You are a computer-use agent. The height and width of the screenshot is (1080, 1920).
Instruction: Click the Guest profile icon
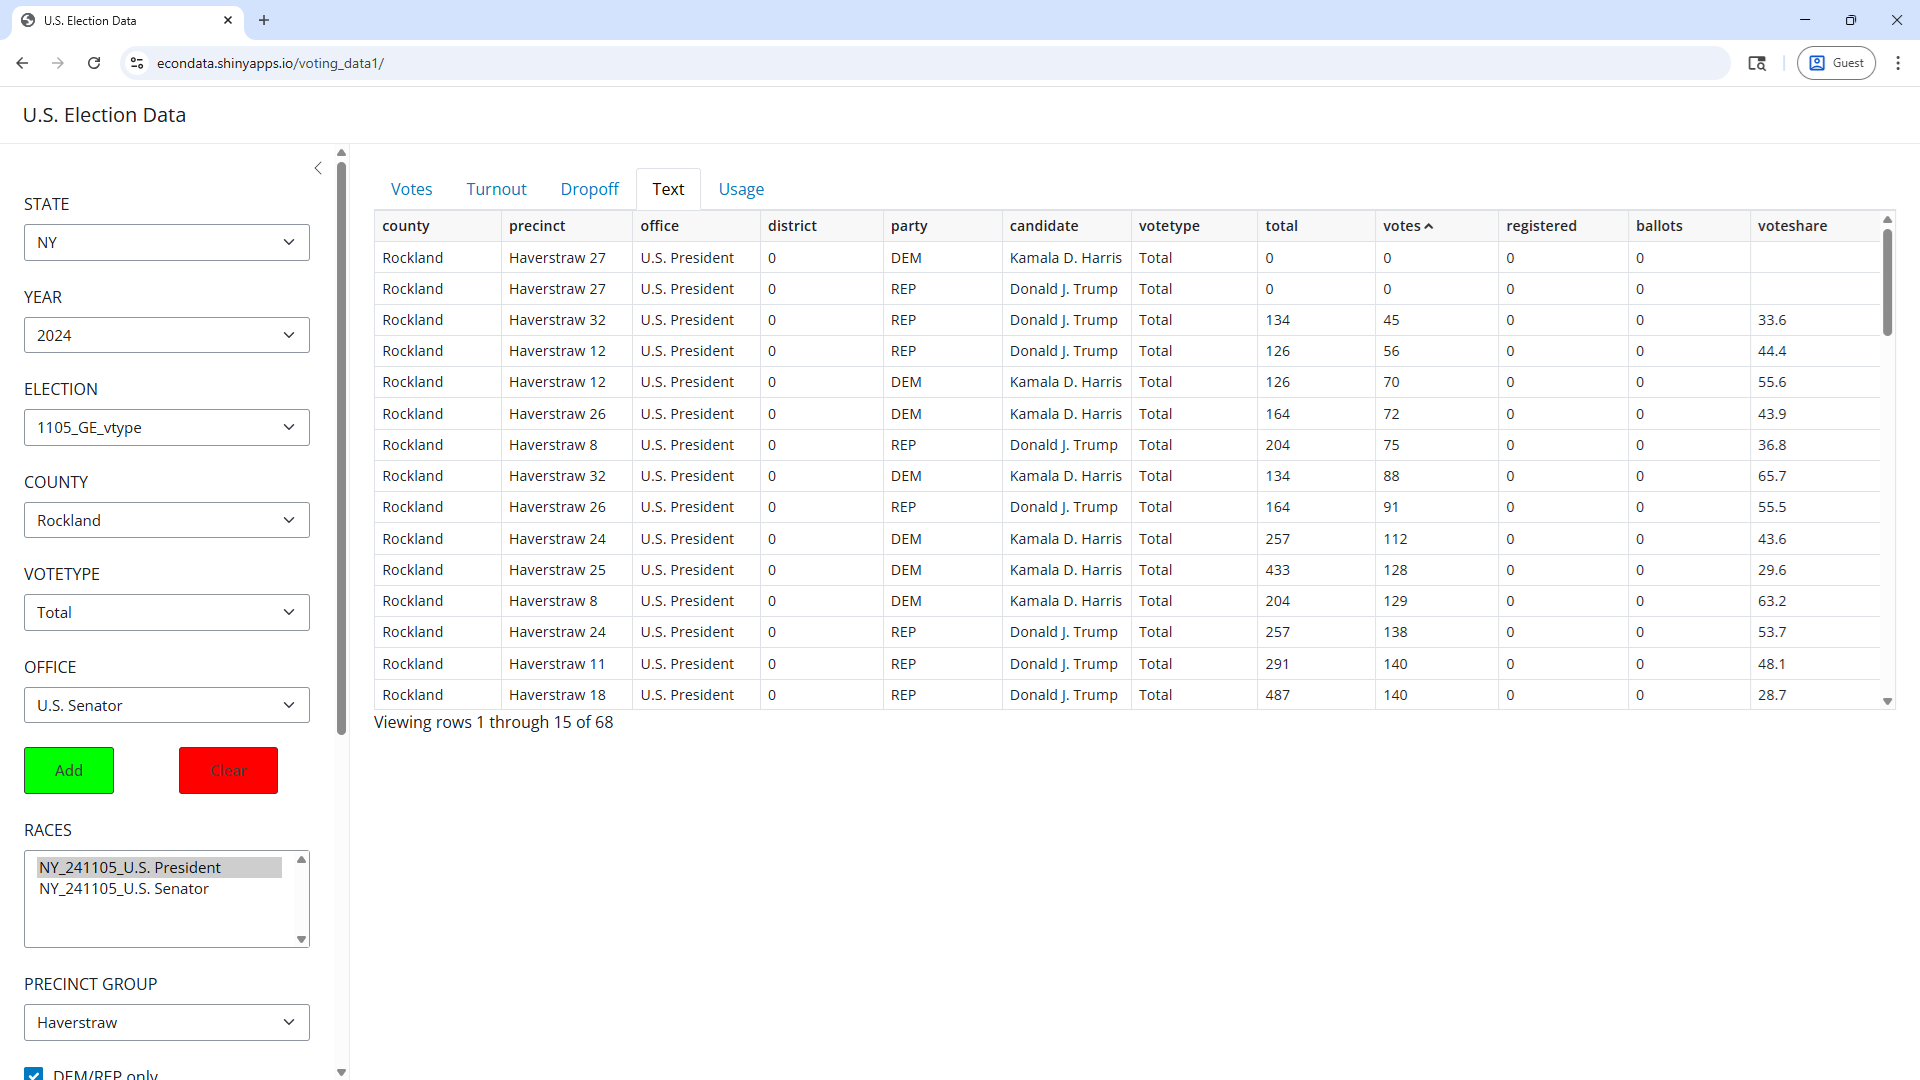click(1836, 63)
